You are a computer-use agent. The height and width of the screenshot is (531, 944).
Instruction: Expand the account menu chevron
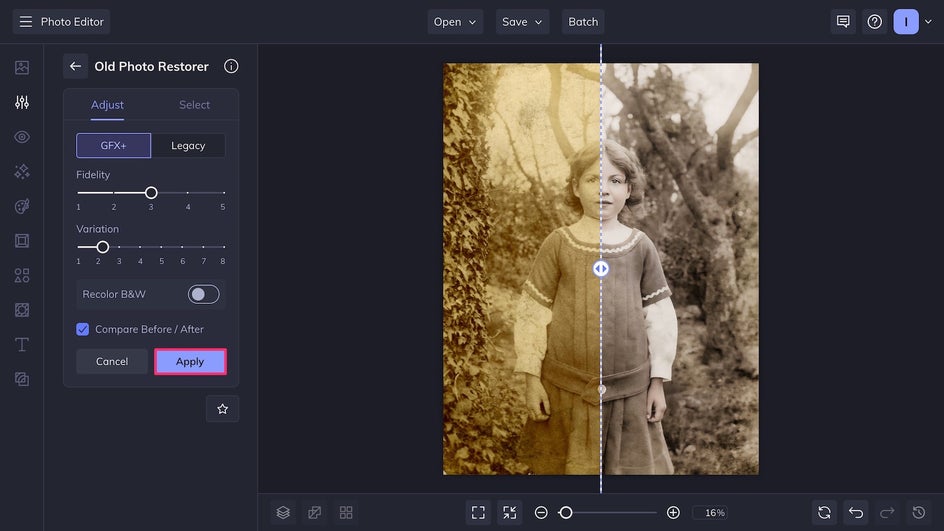(928, 22)
